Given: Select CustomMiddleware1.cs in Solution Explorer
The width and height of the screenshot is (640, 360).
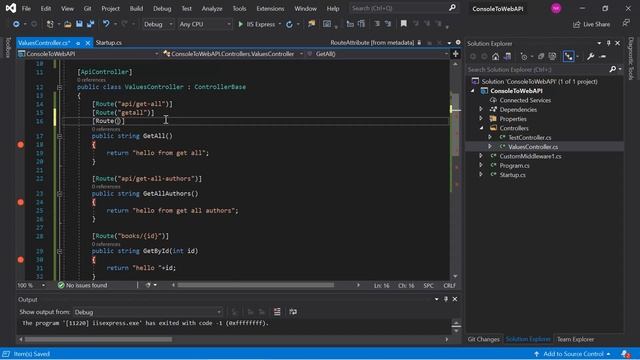Looking at the screenshot, I should [530, 156].
